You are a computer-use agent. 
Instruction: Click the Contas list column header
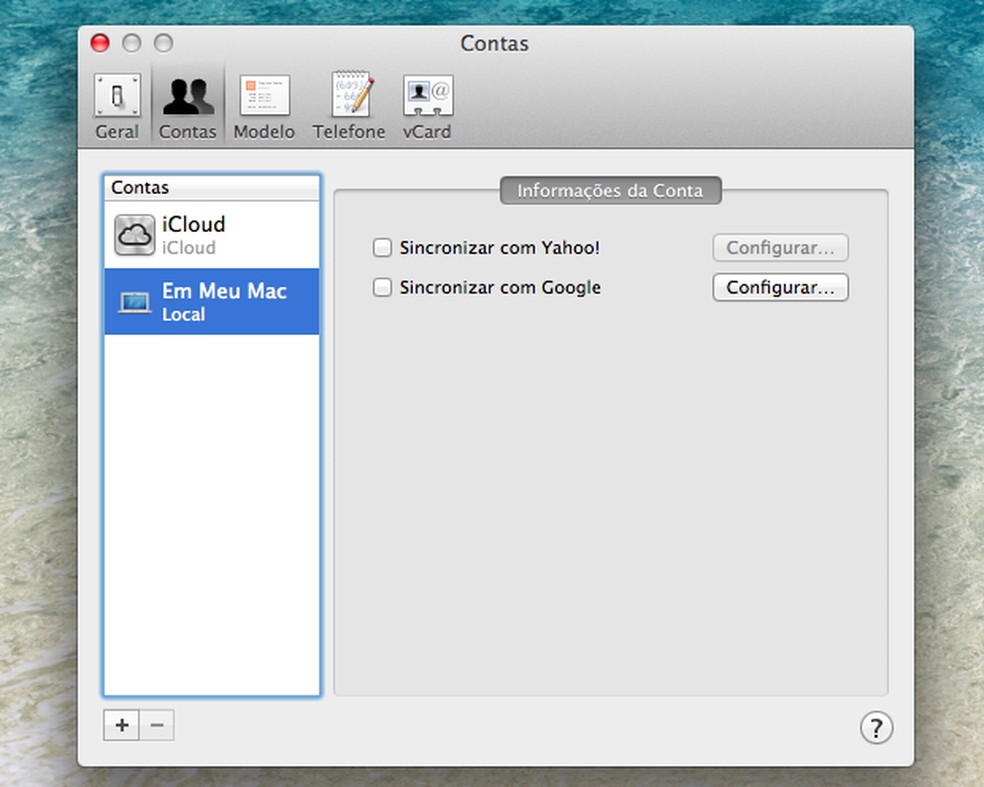coord(212,188)
